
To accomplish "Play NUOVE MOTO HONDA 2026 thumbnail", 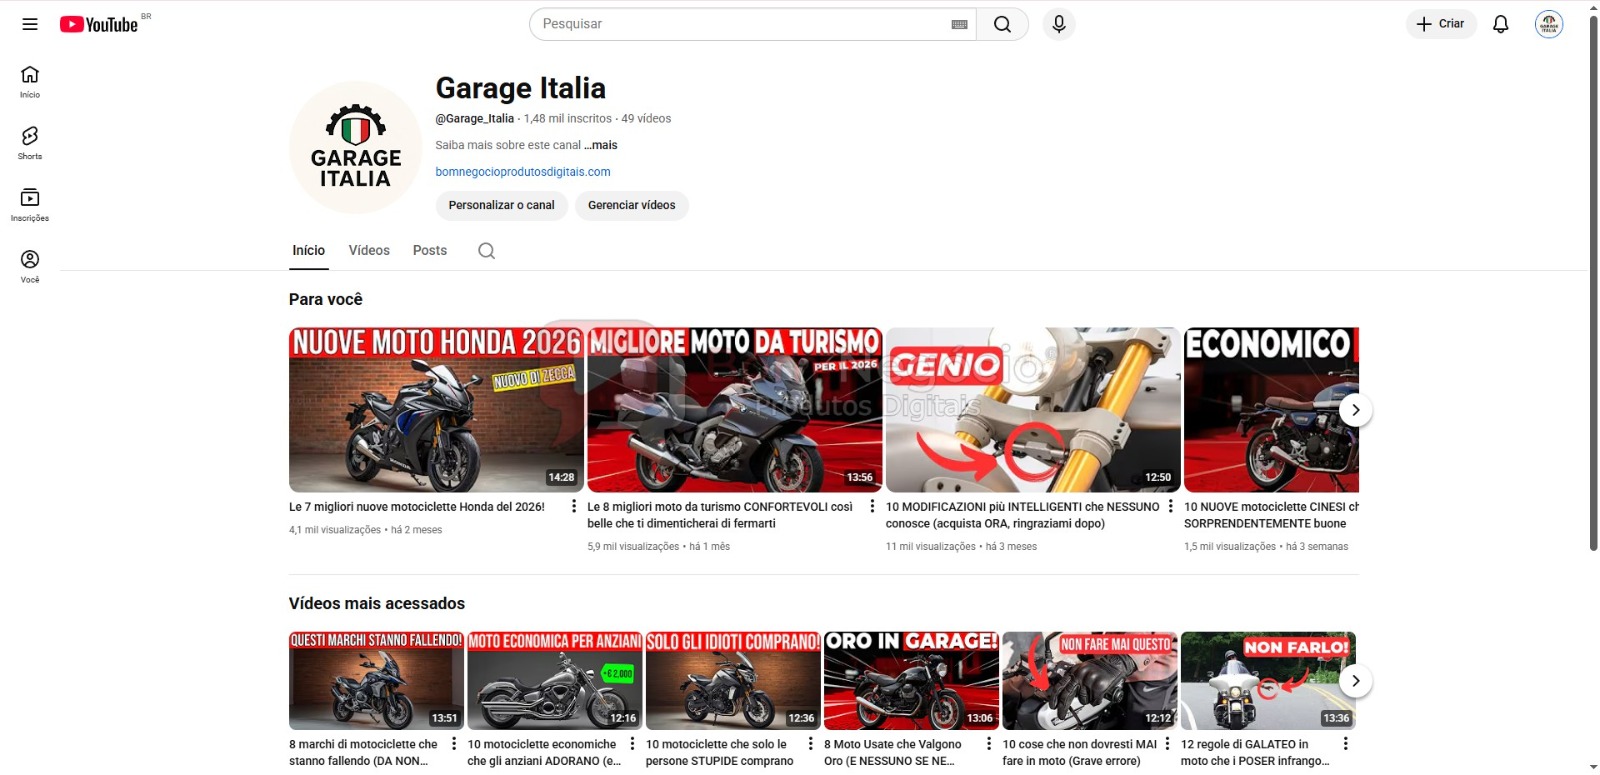I will coord(435,410).
